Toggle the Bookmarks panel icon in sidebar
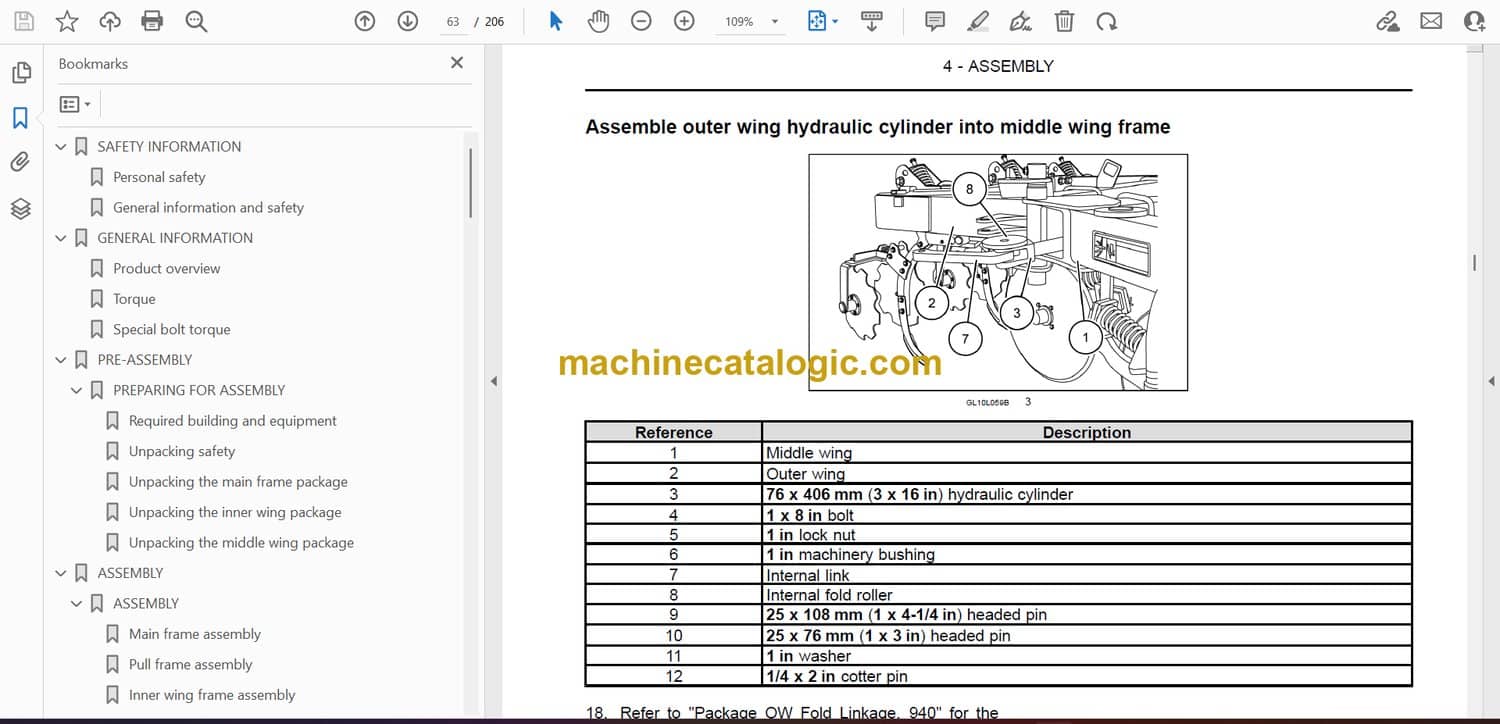The height and width of the screenshot is (724, 1500). (20, 118)
